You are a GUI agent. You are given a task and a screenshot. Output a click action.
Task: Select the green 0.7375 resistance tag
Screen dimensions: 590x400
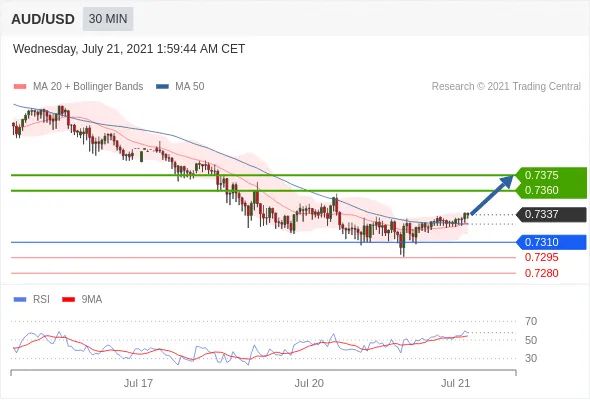[552, 175]
